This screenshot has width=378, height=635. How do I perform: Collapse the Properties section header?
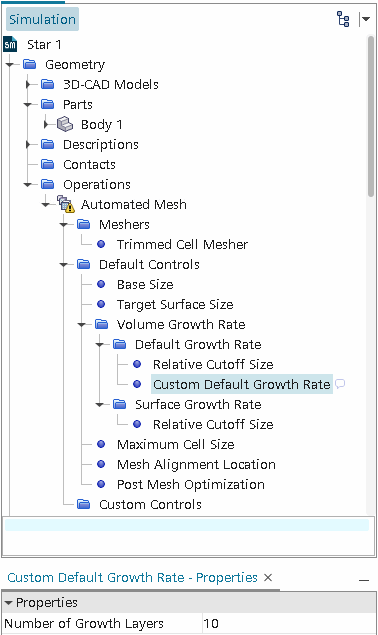pyautogui.click(x=8, y=603)
